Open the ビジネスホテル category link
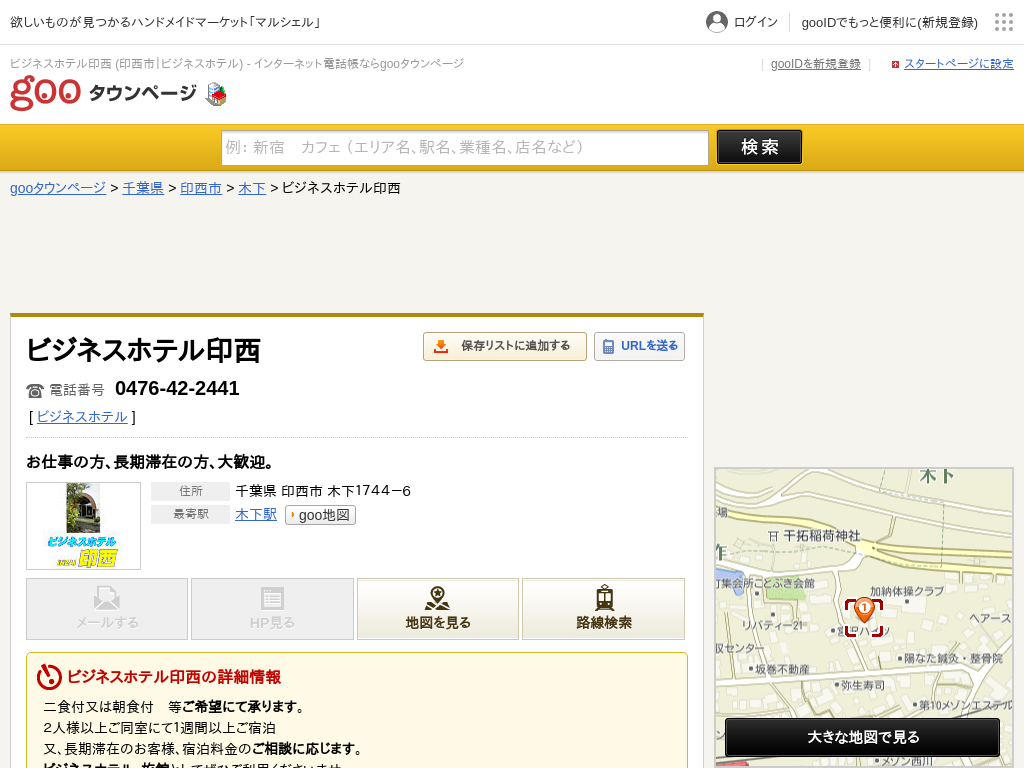This screenshot has height=768, width=1024. click(82, 417)
